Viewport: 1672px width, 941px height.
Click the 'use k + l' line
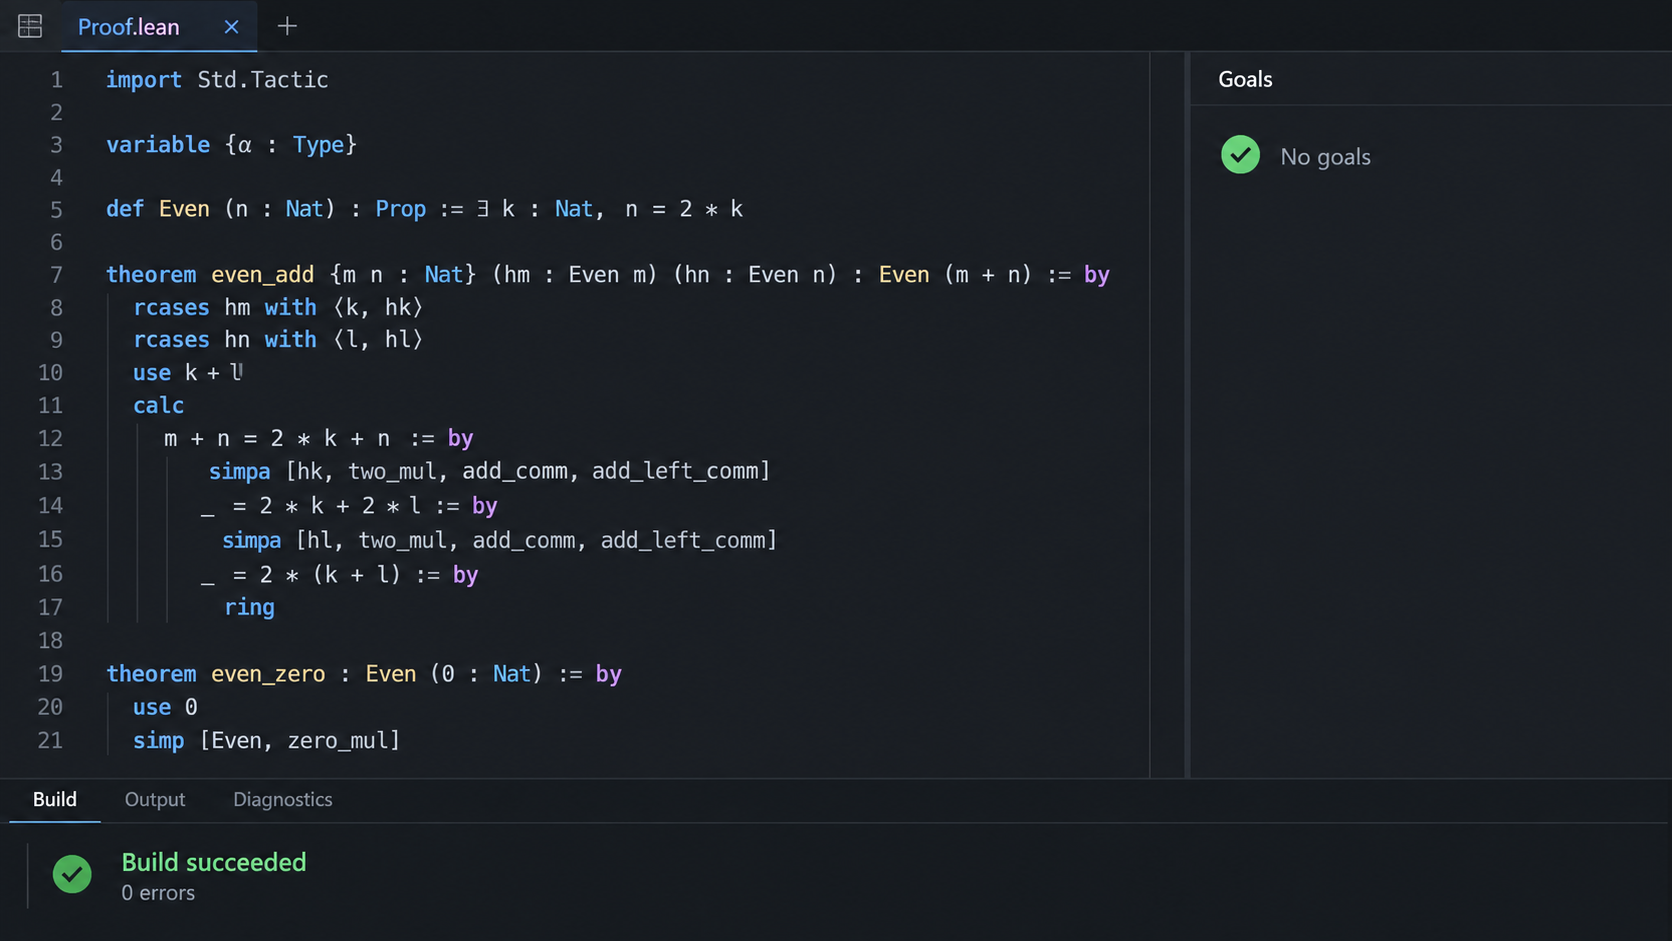[188, 373]
